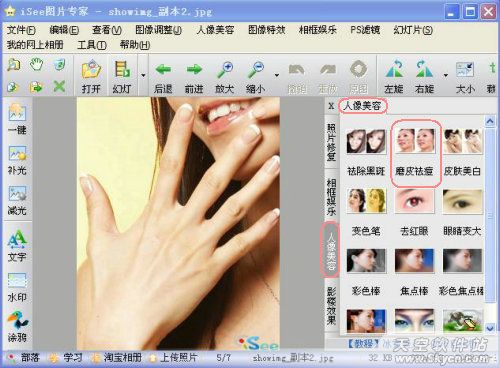Screen dimensions: 500x368
Task: Click the effects panel scrollbar down arrow
Action: pyautogui.click(x=490, y=328)
